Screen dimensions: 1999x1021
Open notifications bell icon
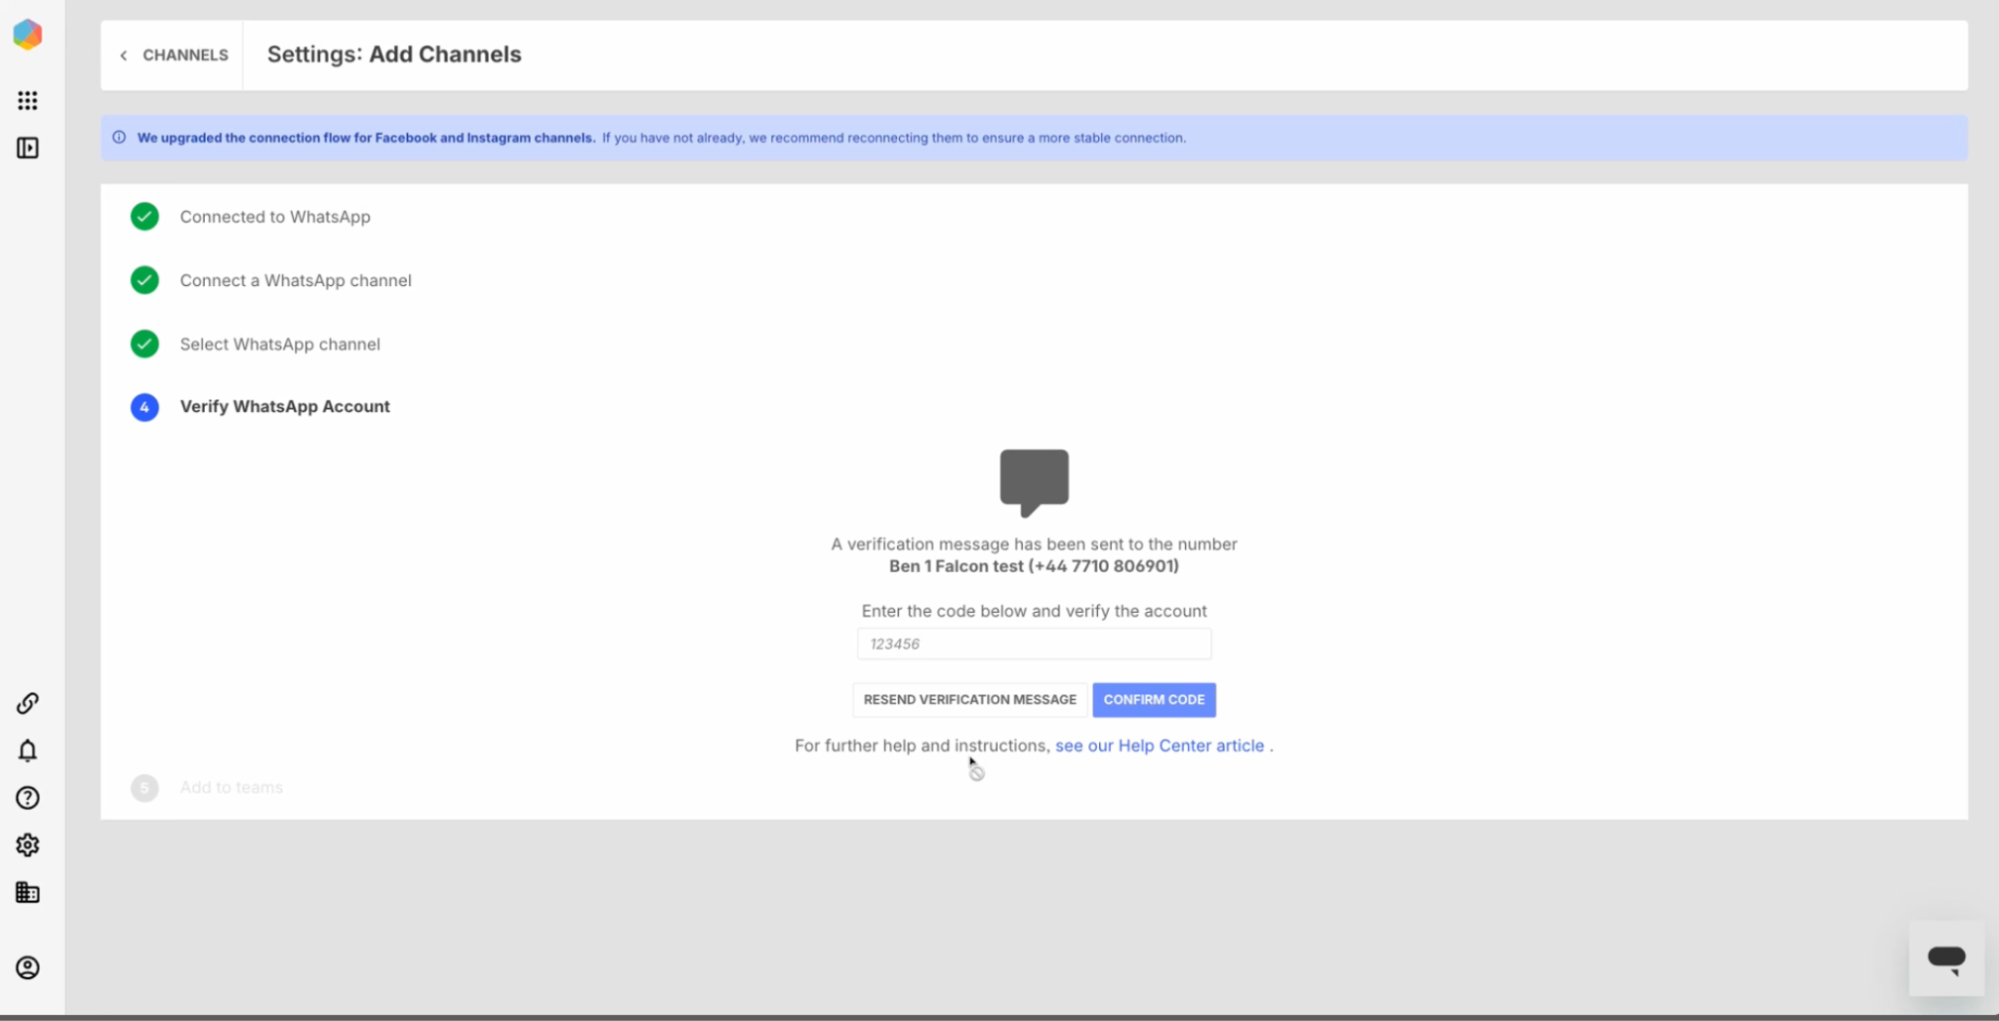click(x=28, y=750)
